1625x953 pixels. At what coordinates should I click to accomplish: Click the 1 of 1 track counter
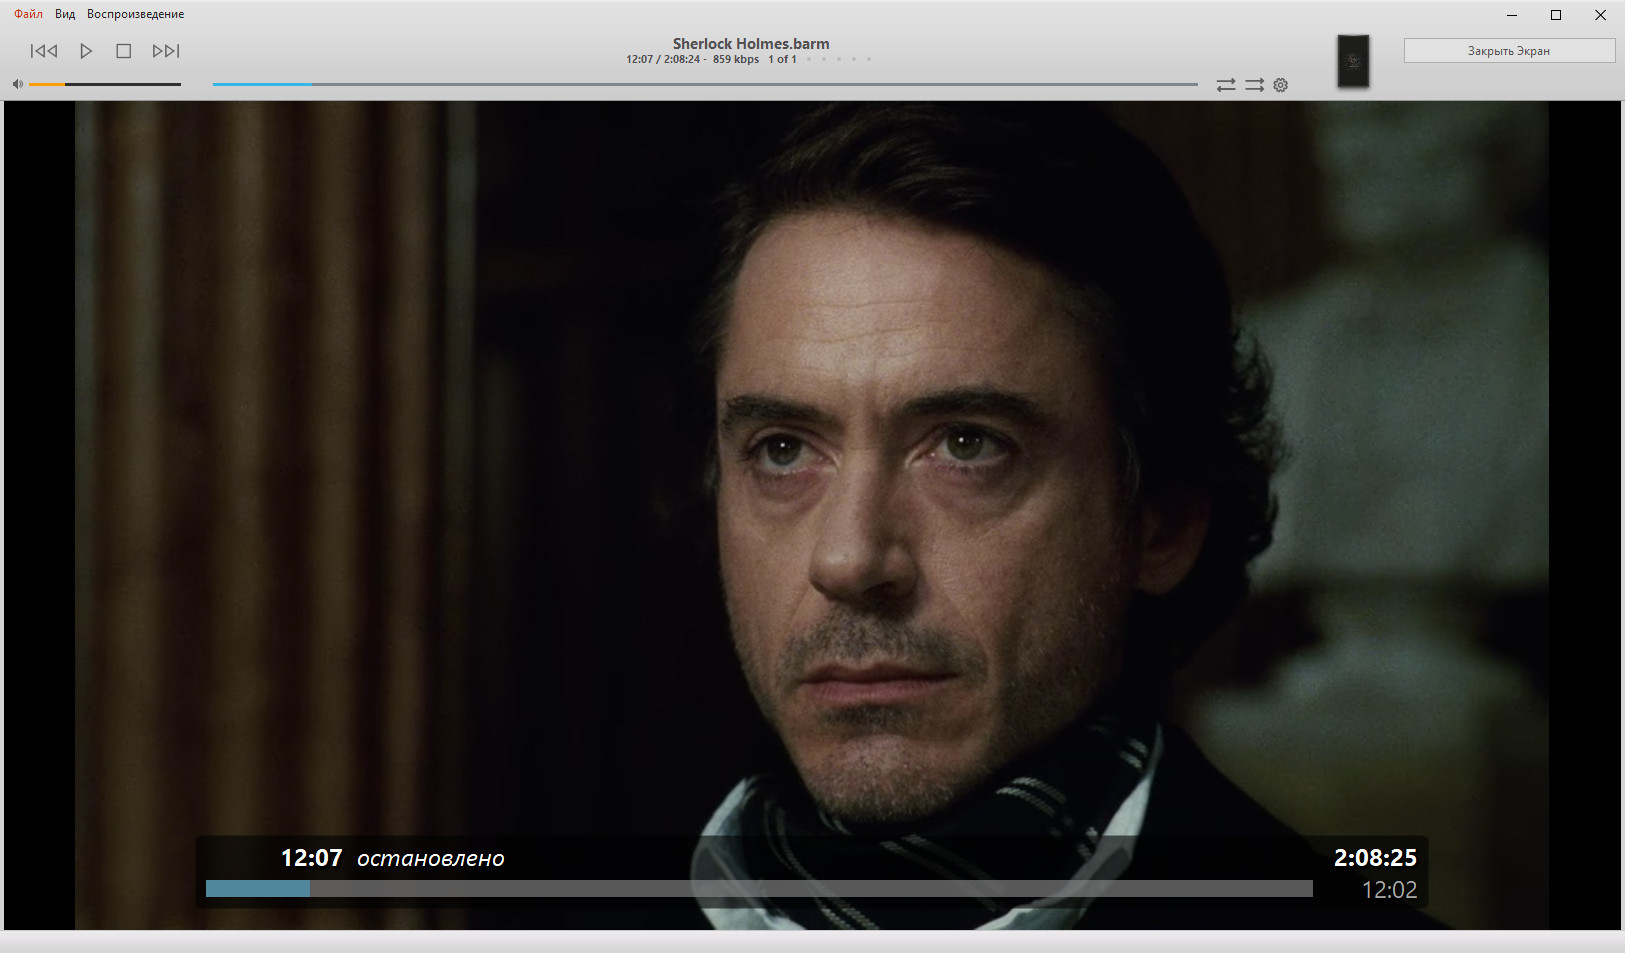tap(782, 60)
